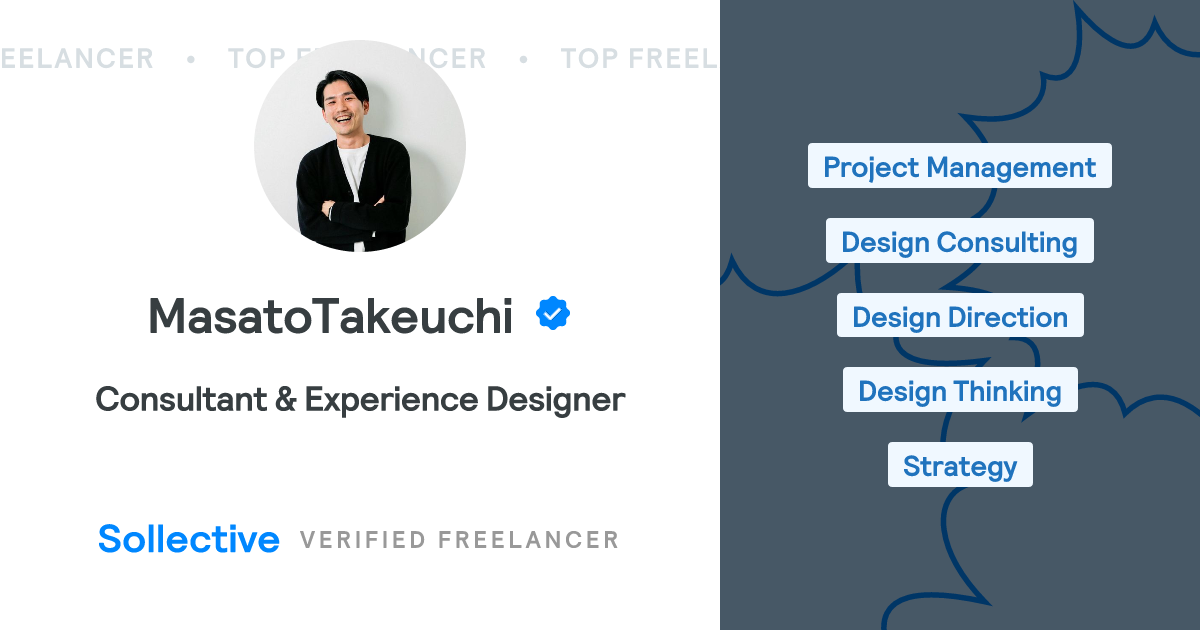Click the cut-off EELANCER text at top left
This screenshot has width=1200, height=630.
(77, 59)
